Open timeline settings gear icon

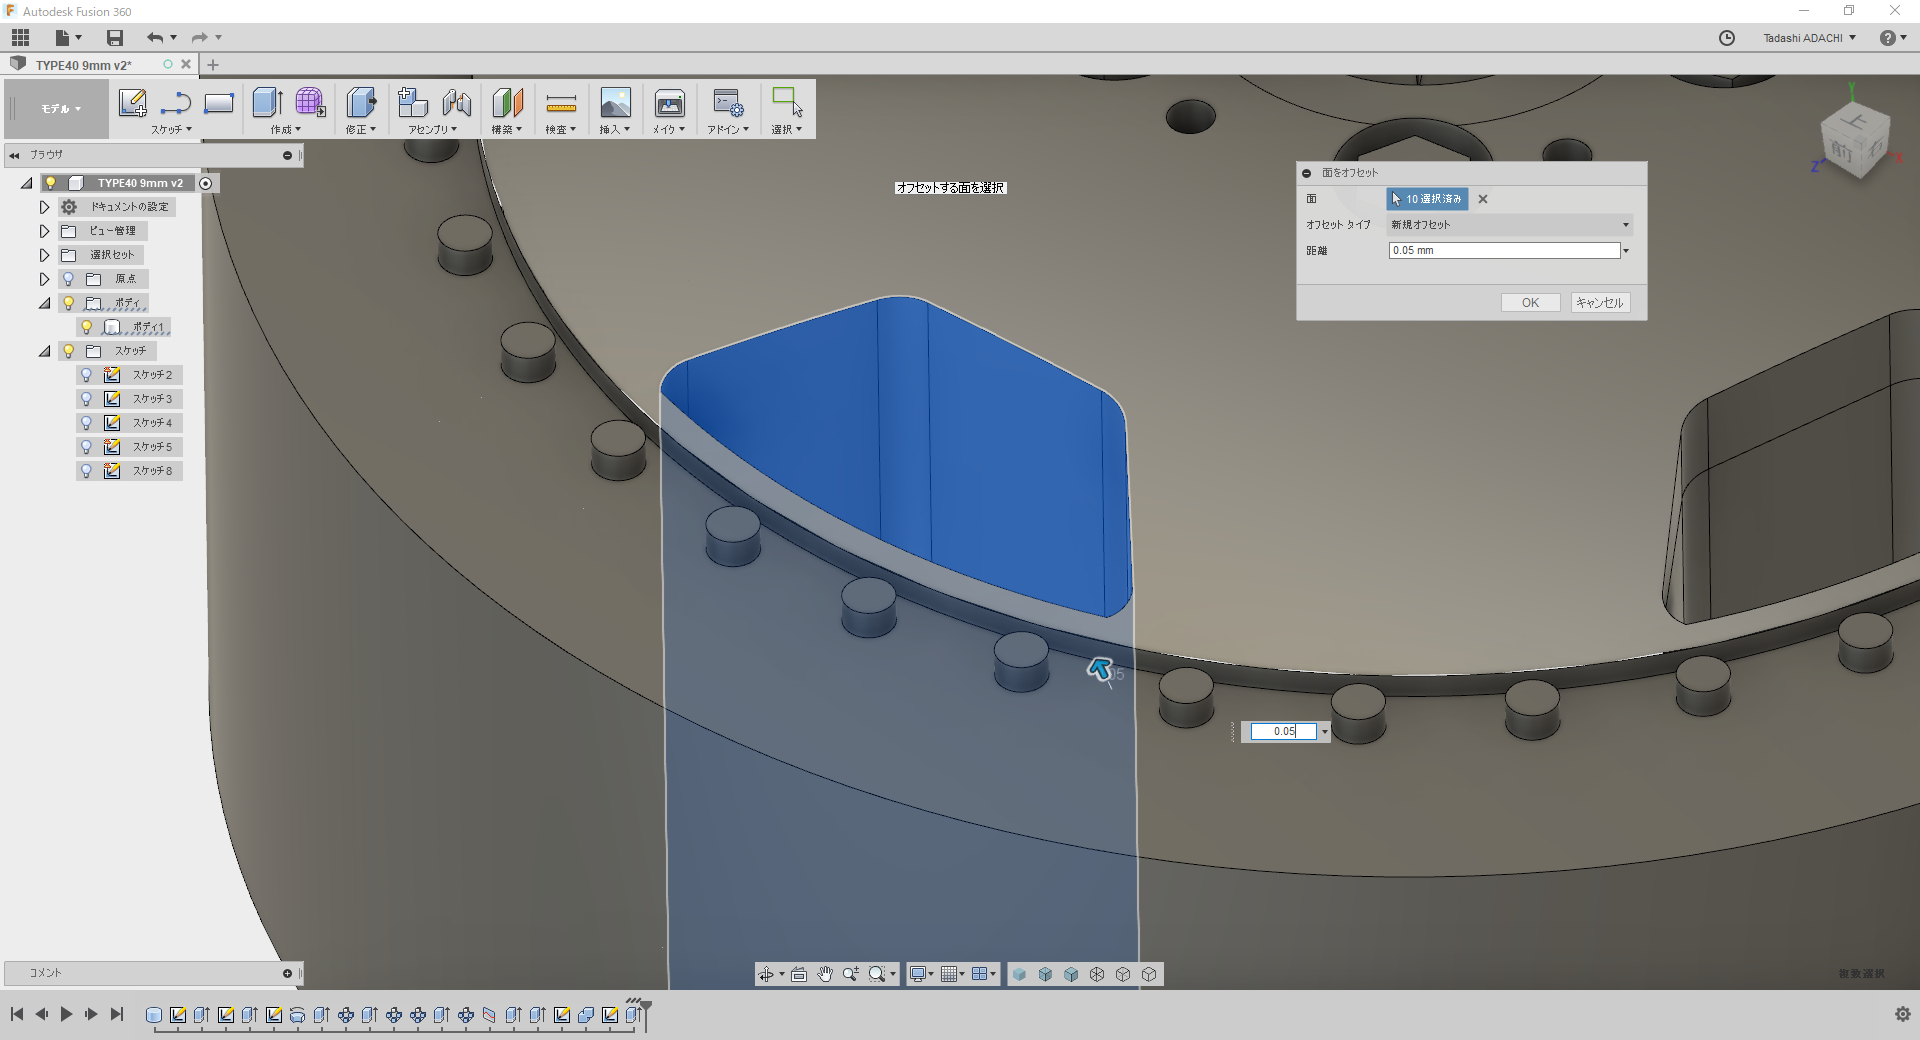click(x=1902, y=1014)
